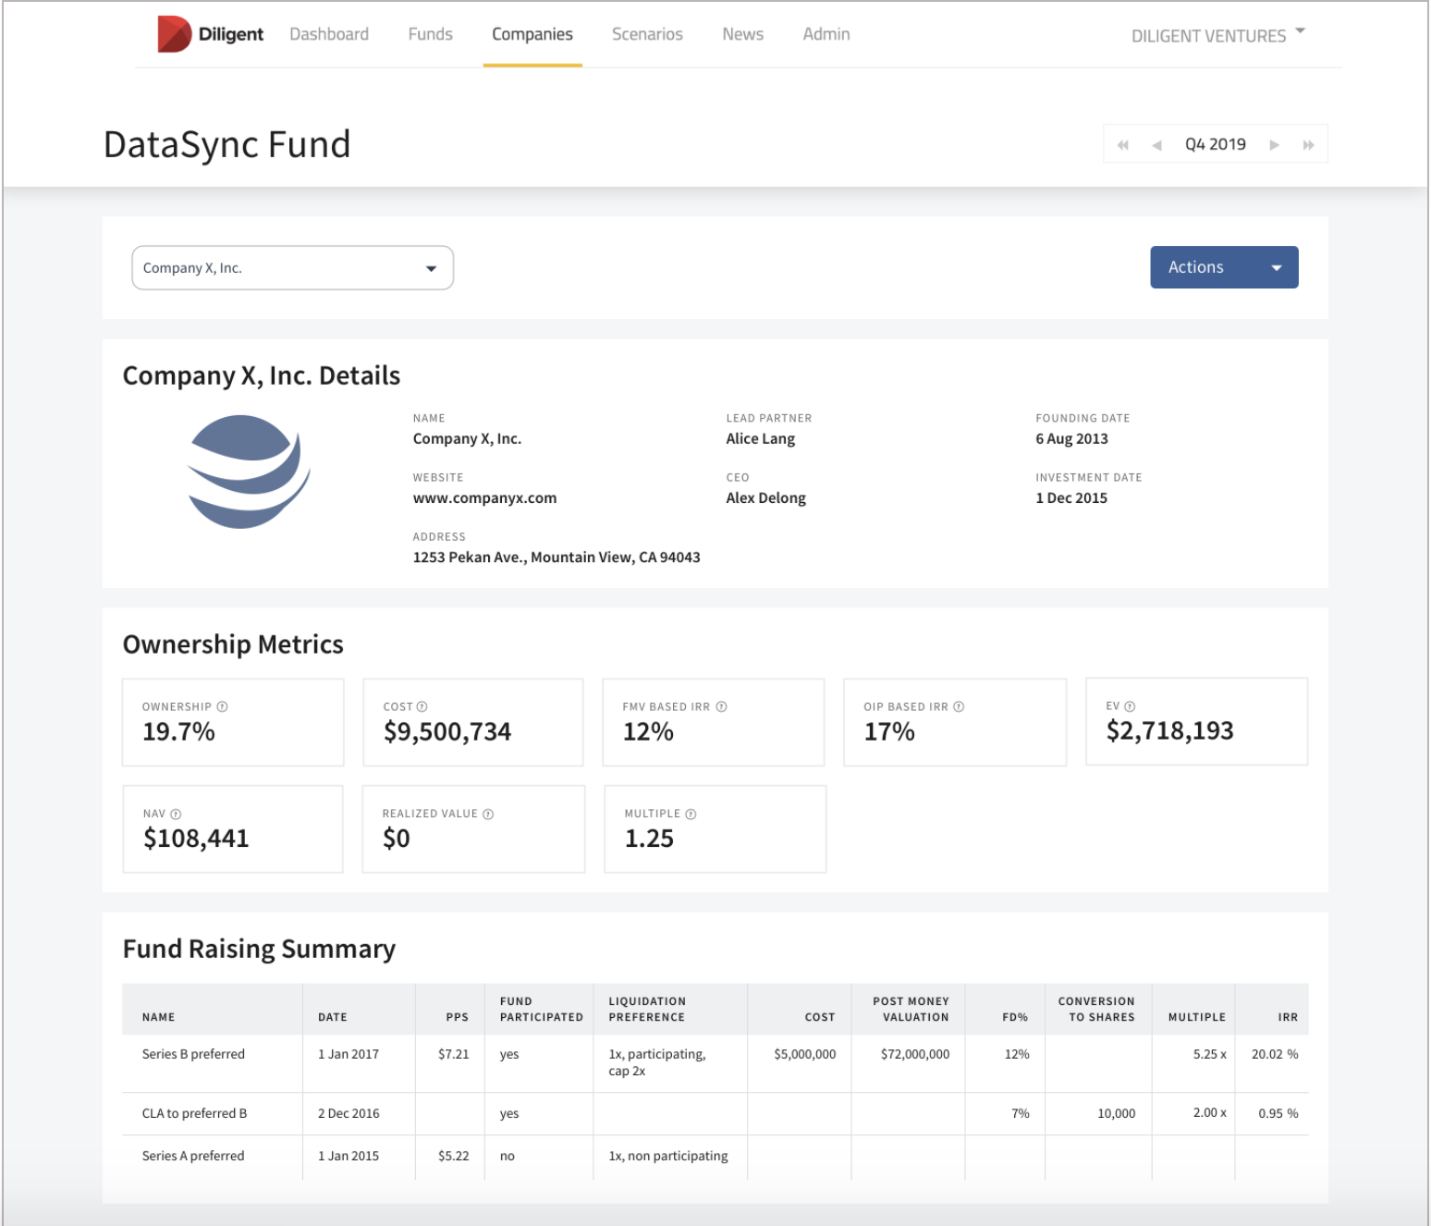Click the IRR column header

(1288, 1017)
